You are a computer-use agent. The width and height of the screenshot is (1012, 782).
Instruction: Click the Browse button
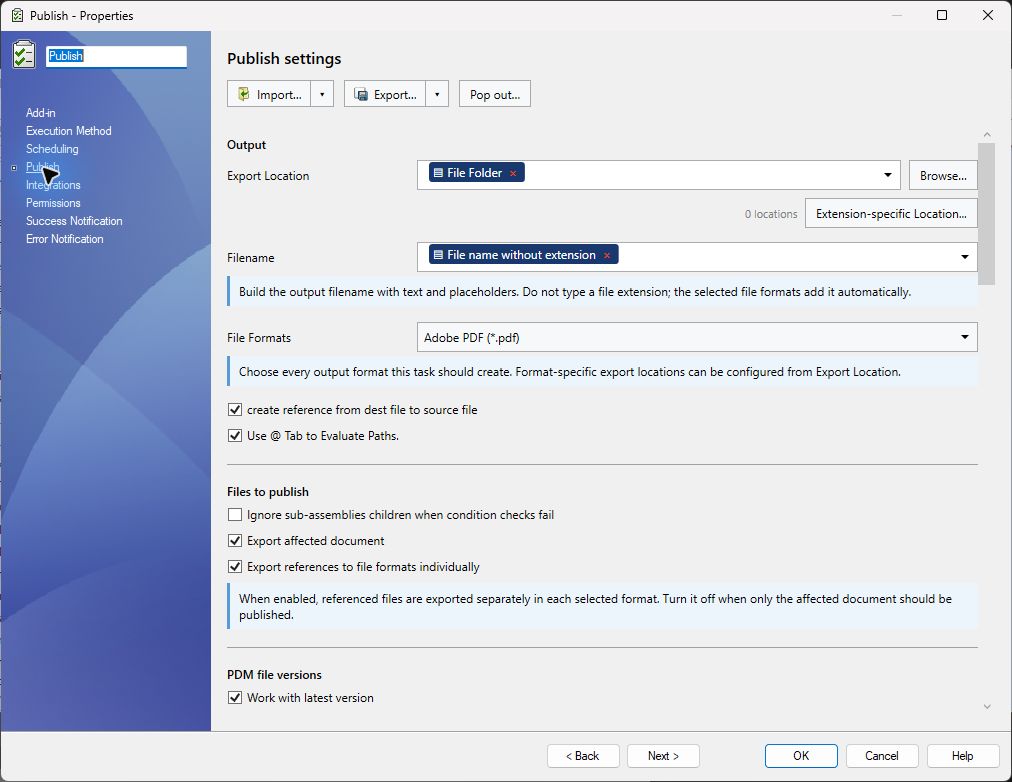pos(943,175)
